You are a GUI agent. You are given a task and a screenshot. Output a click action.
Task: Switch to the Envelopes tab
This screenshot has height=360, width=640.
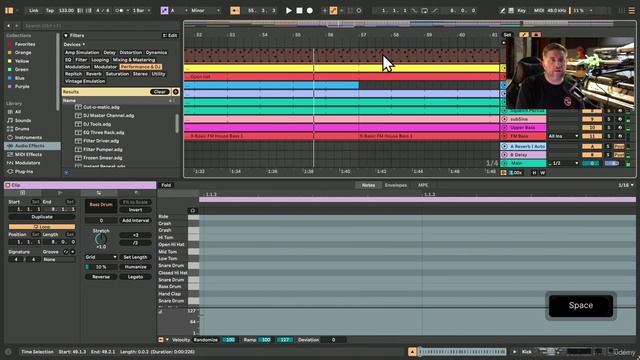click(x=396, y=185)
